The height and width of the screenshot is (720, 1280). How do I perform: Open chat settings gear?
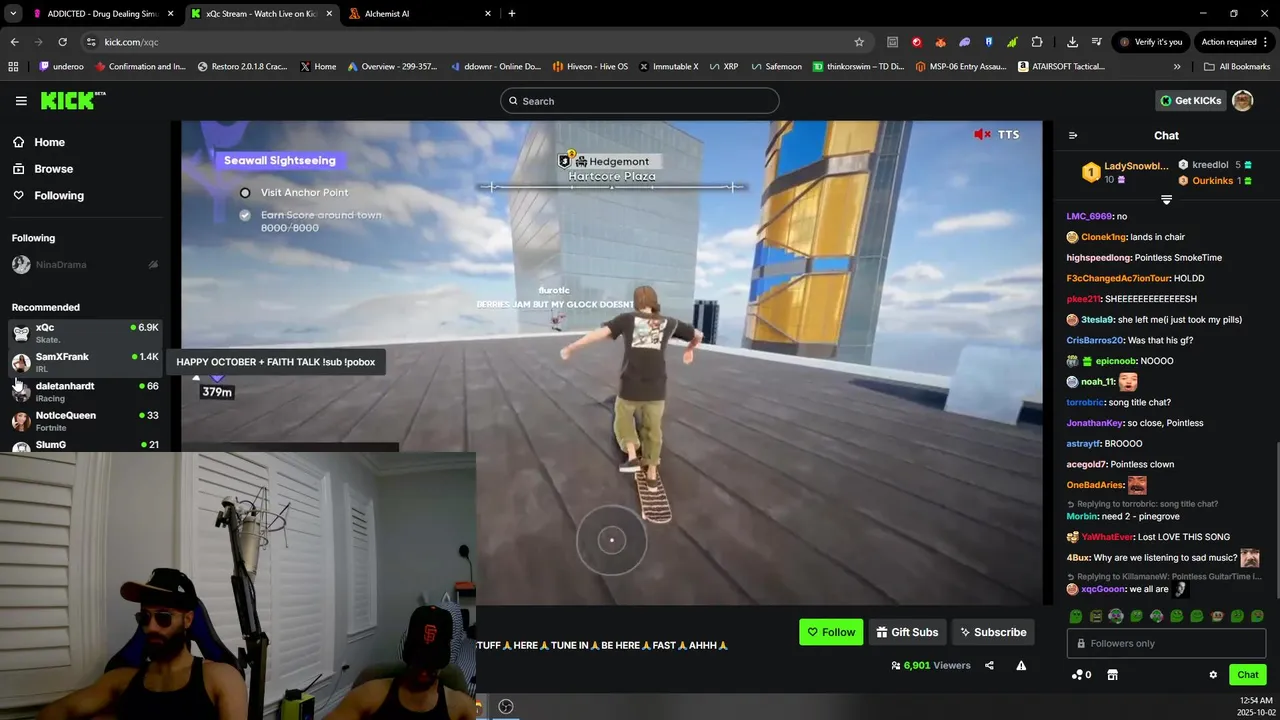point(1213,675)
